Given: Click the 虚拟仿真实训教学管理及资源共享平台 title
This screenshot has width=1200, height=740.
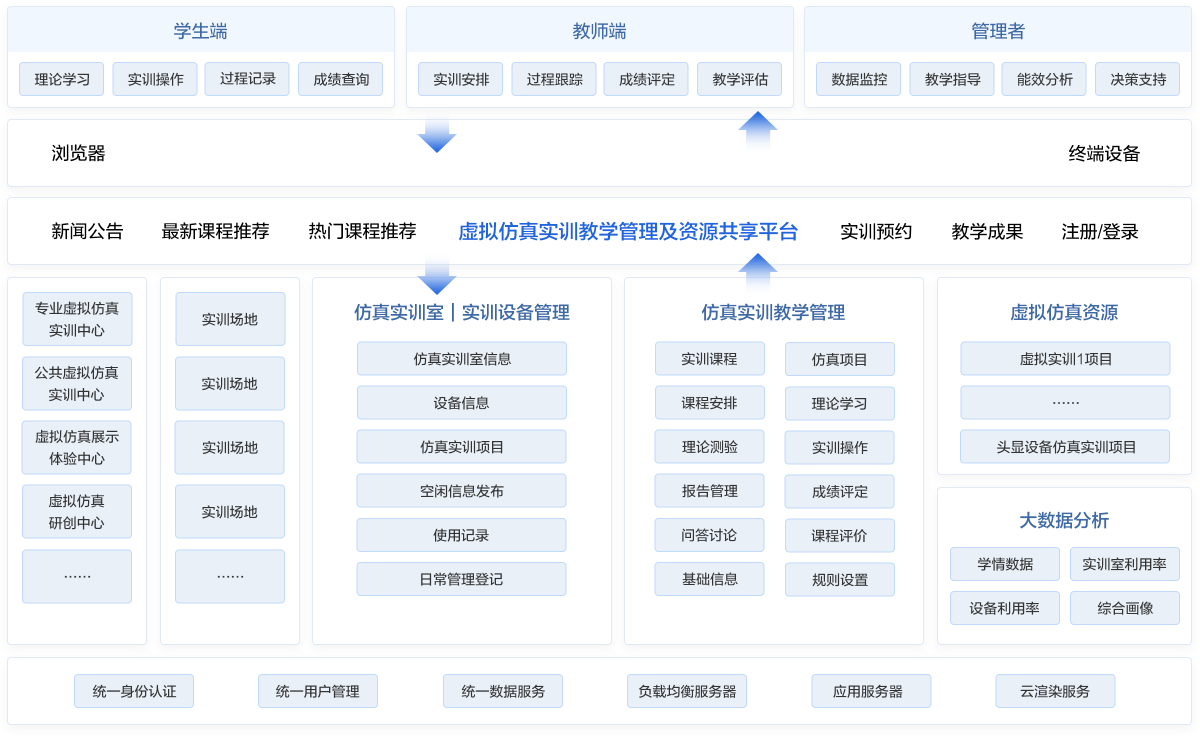Looking at the screenshot, I should pyautogui.click(x=628, y=232).
